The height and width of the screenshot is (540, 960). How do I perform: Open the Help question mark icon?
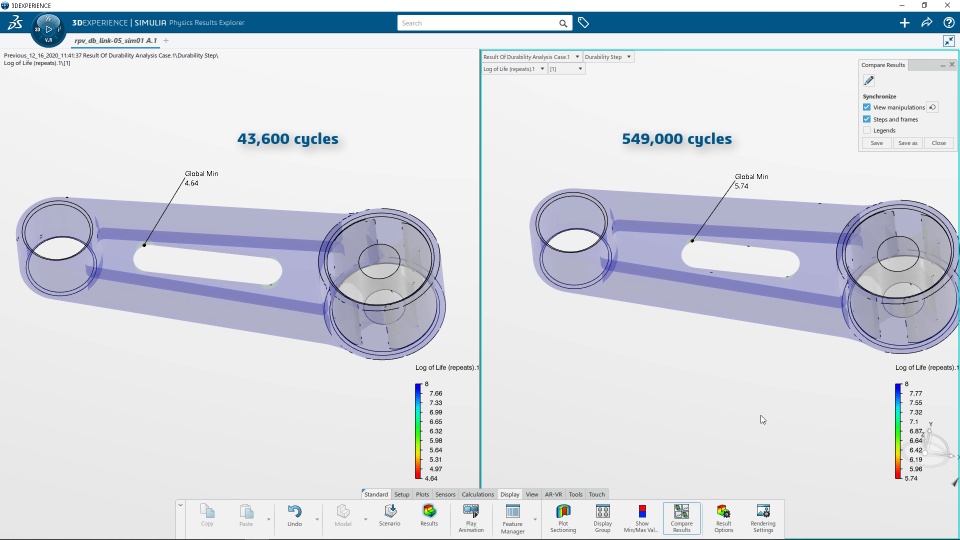tap(948, 23)
